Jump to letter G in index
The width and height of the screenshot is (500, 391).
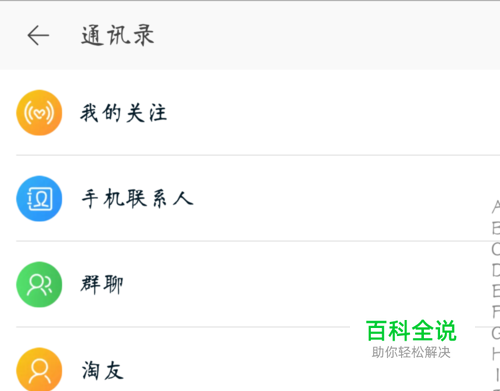click(x=496, y=333)
